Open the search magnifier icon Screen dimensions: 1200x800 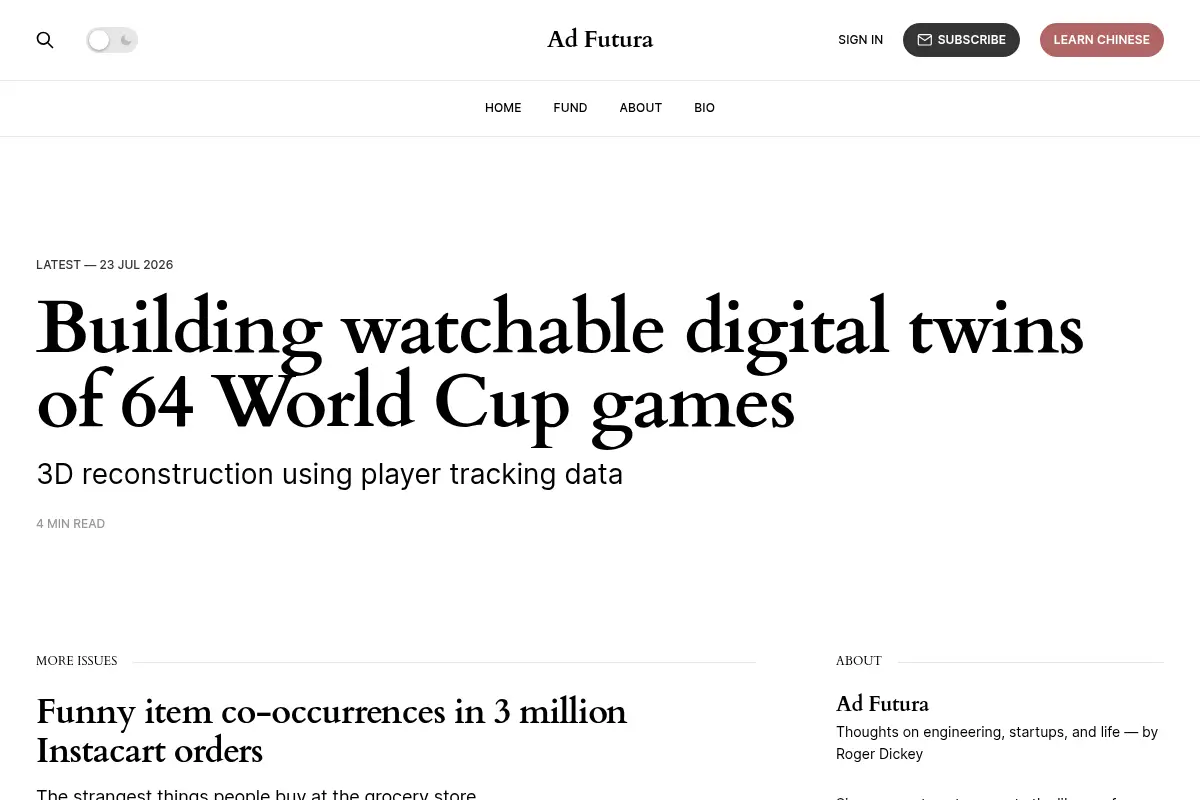tap(45, 40)
